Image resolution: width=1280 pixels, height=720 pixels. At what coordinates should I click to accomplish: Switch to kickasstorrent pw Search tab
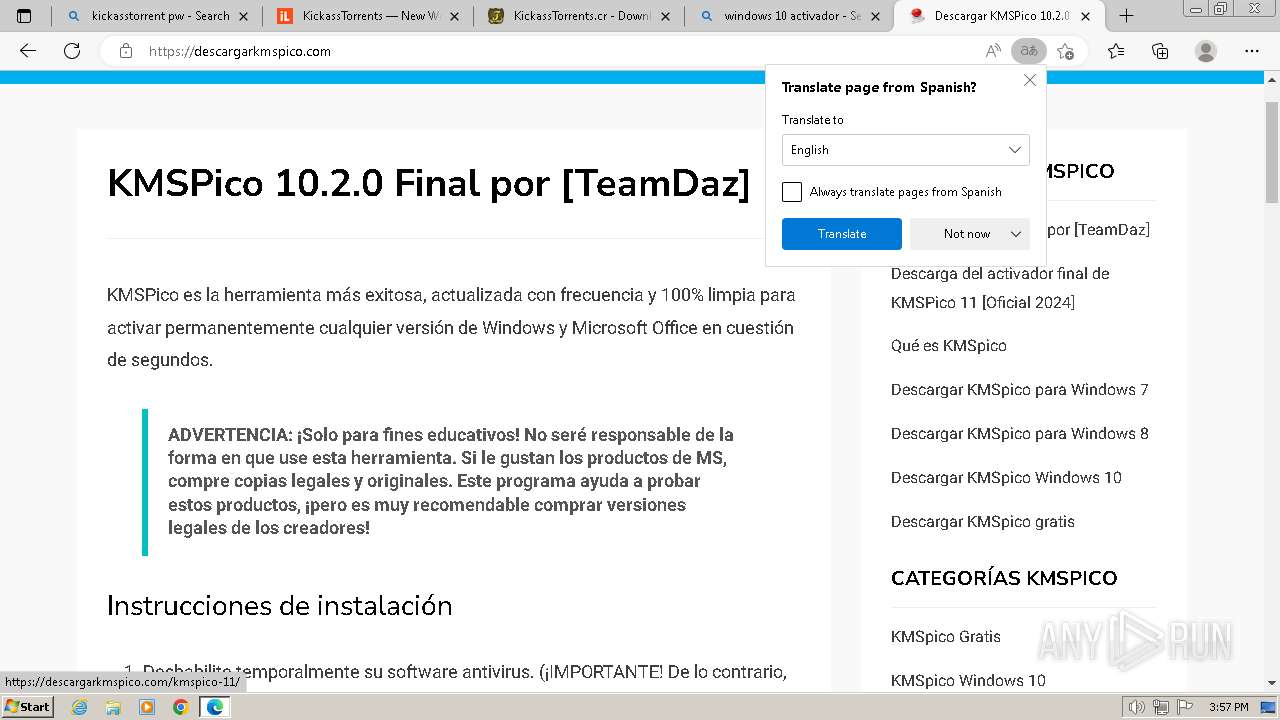pos(157,16)
